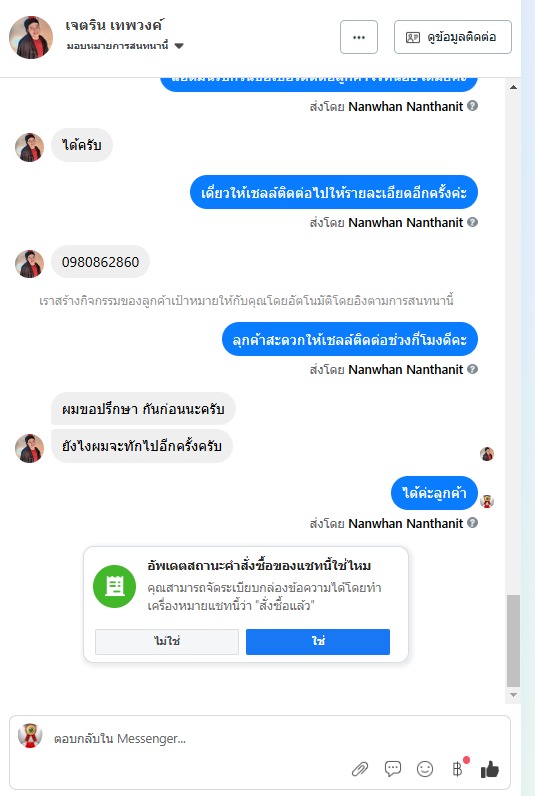Image resolution: width=535 pixels, height=796 pixels.
Task: Click the paperclip attach file icon
Action: (360, 769)
